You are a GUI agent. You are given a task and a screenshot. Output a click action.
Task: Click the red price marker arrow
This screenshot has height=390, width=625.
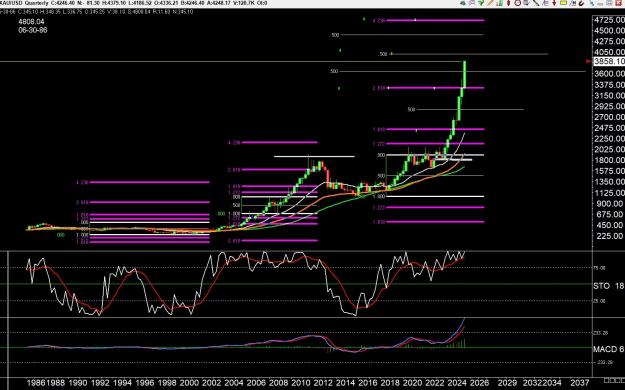point(588,61)
